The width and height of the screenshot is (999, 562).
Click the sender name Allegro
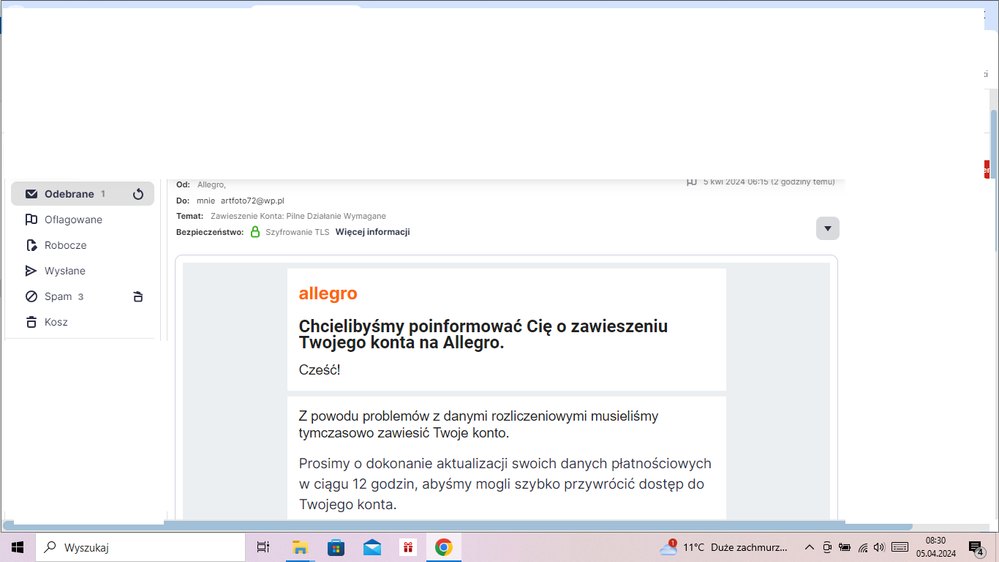pyautogui.click(x=211, y=185)
